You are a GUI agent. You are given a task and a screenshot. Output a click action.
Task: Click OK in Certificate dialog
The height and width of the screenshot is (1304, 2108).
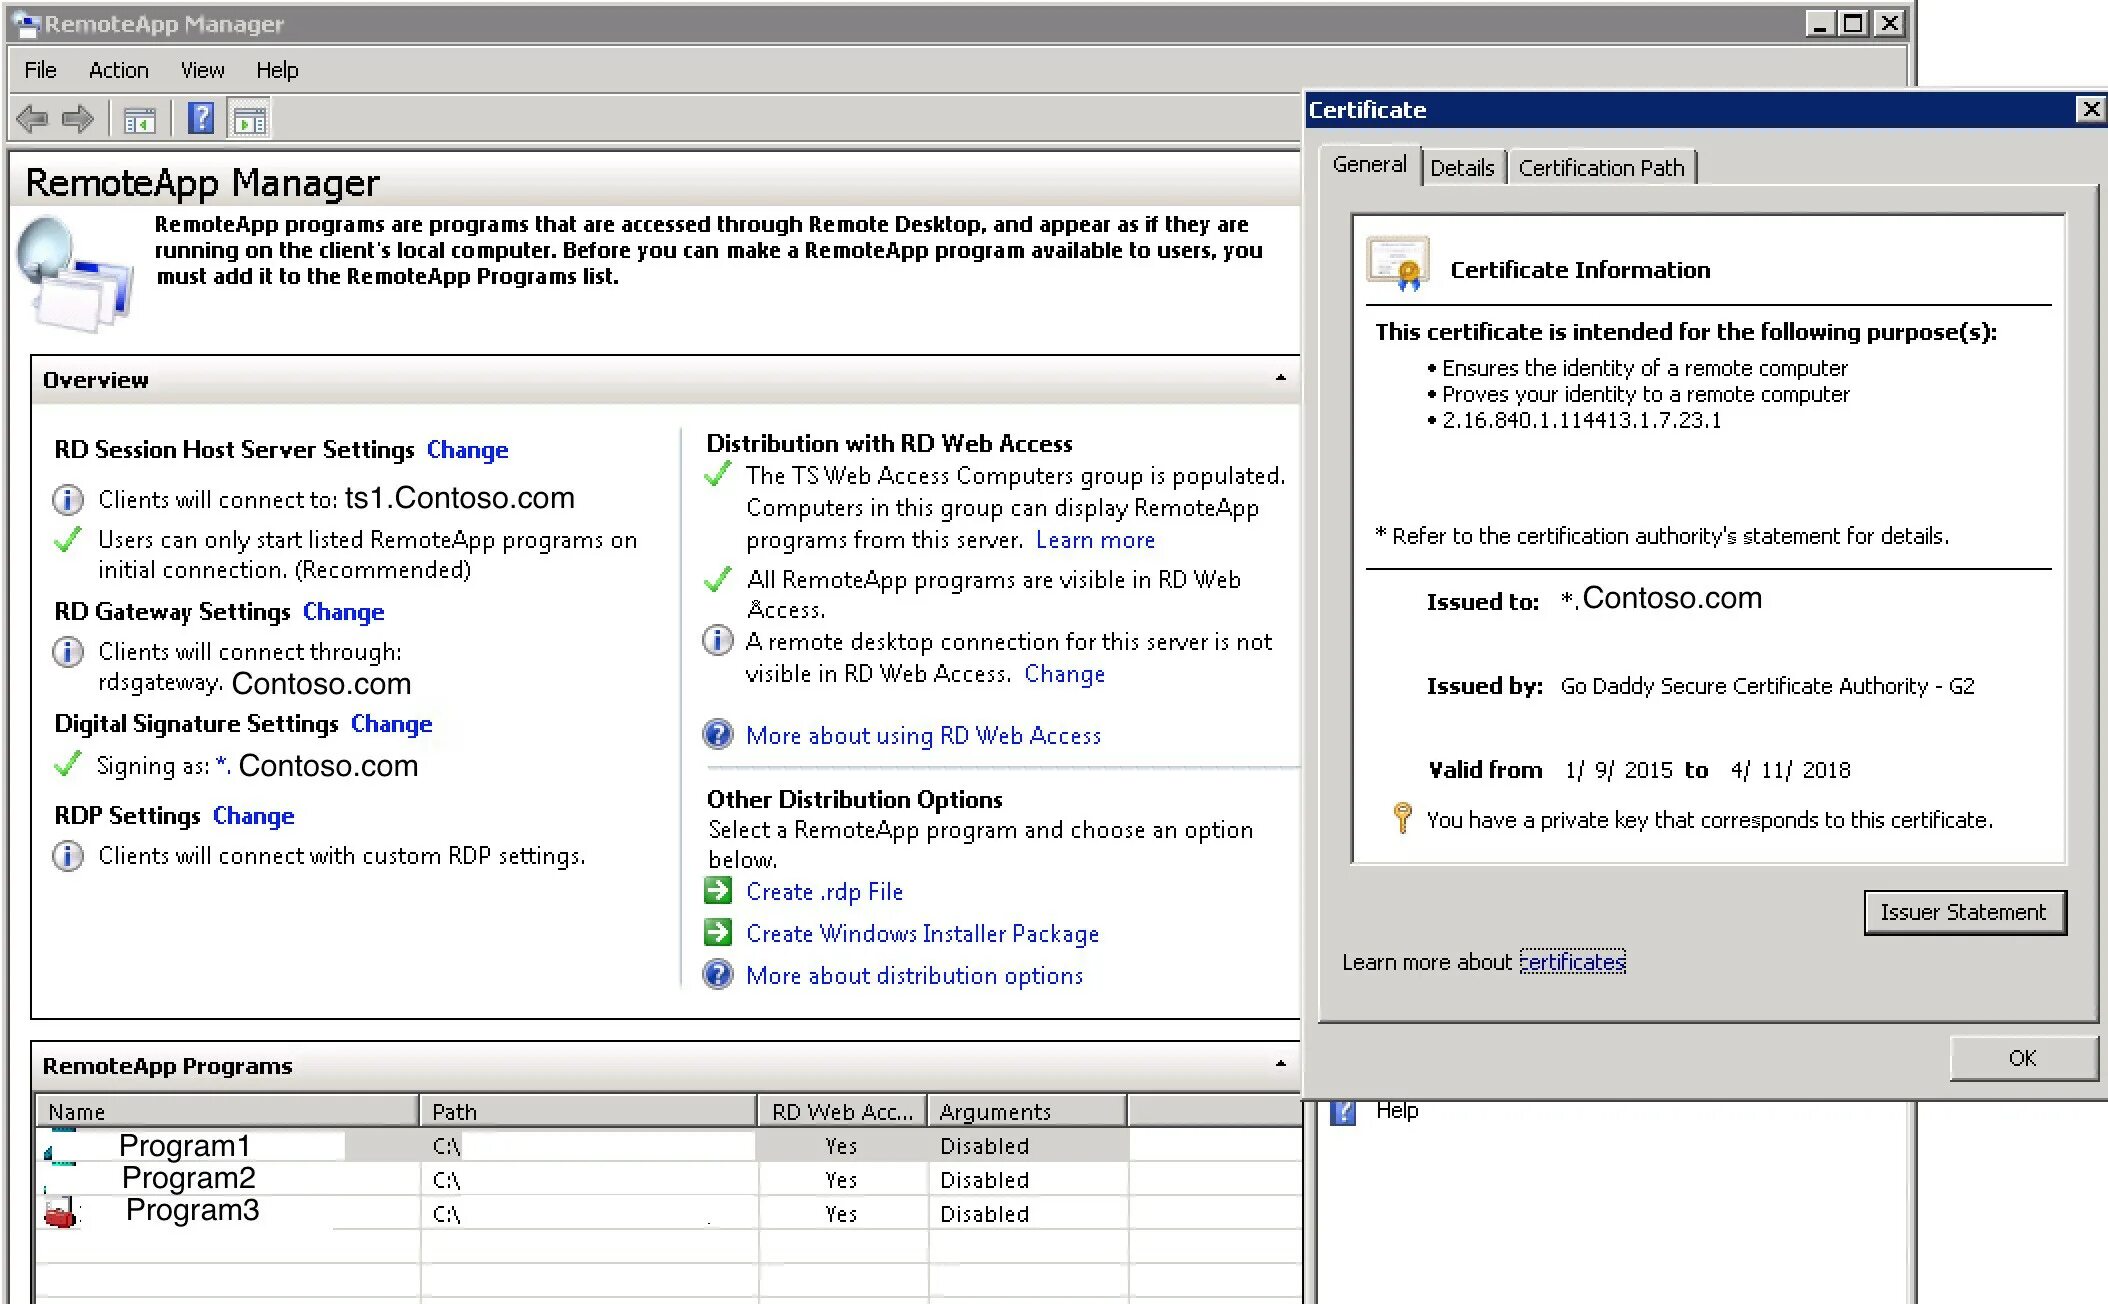tap(2021, 1058)
